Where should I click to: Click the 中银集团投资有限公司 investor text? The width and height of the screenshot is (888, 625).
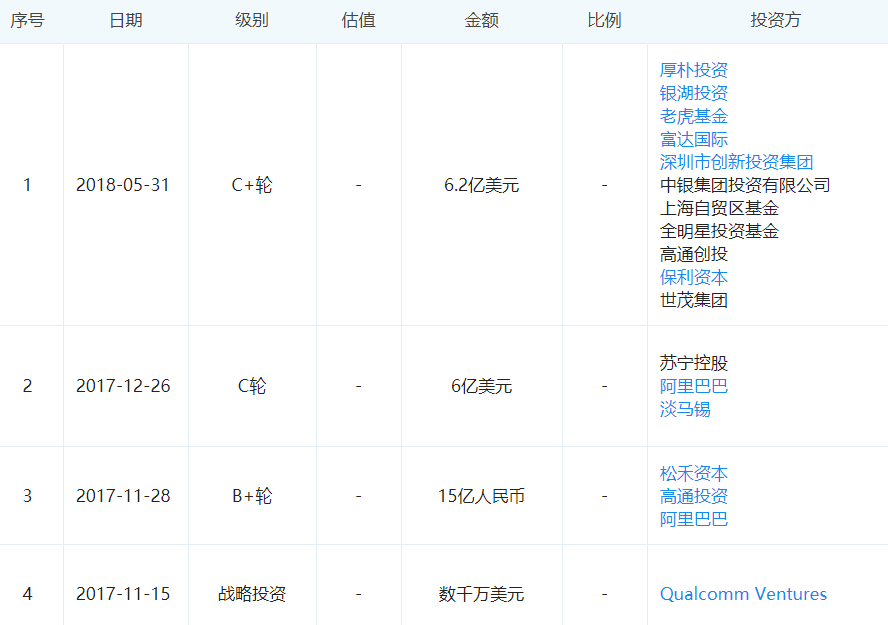(x=745, y=185)
